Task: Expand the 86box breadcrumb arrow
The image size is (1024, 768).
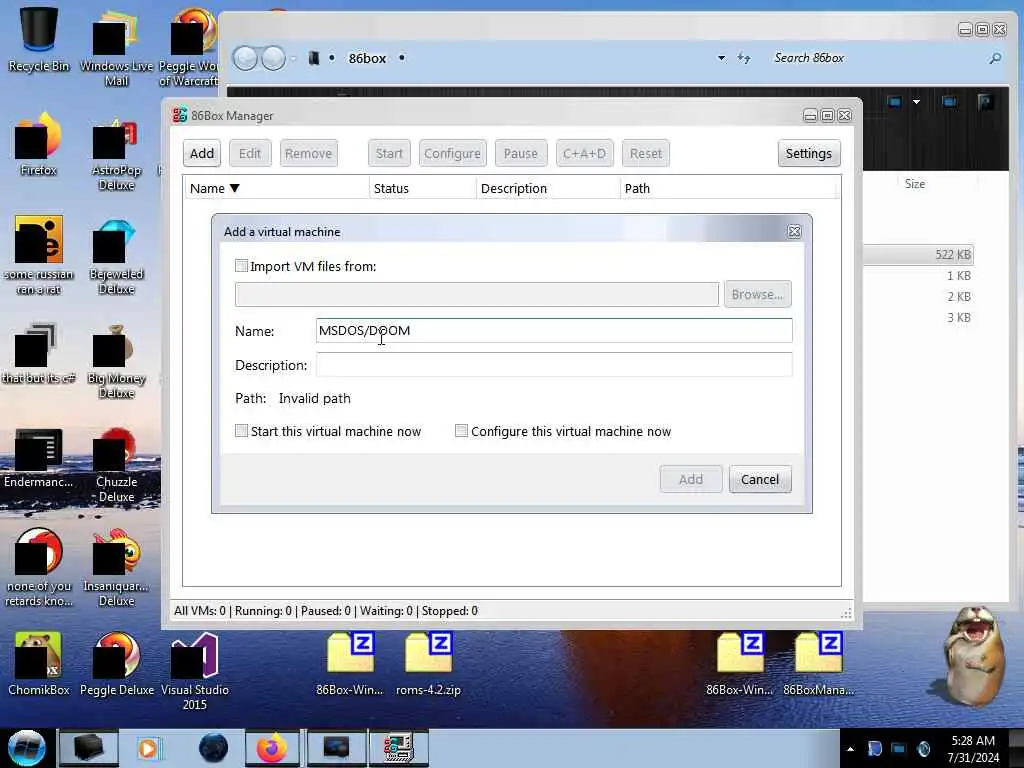Action: [402, 58]
